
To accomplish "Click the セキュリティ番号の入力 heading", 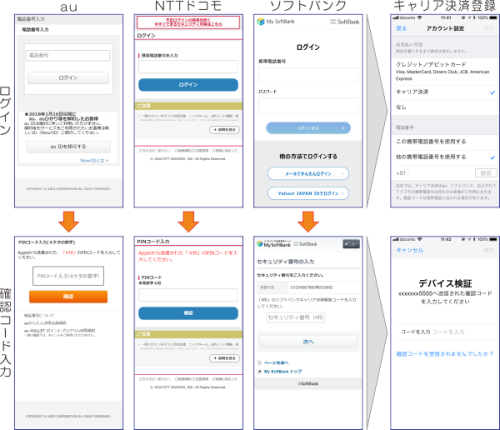I will pos(286,262).
